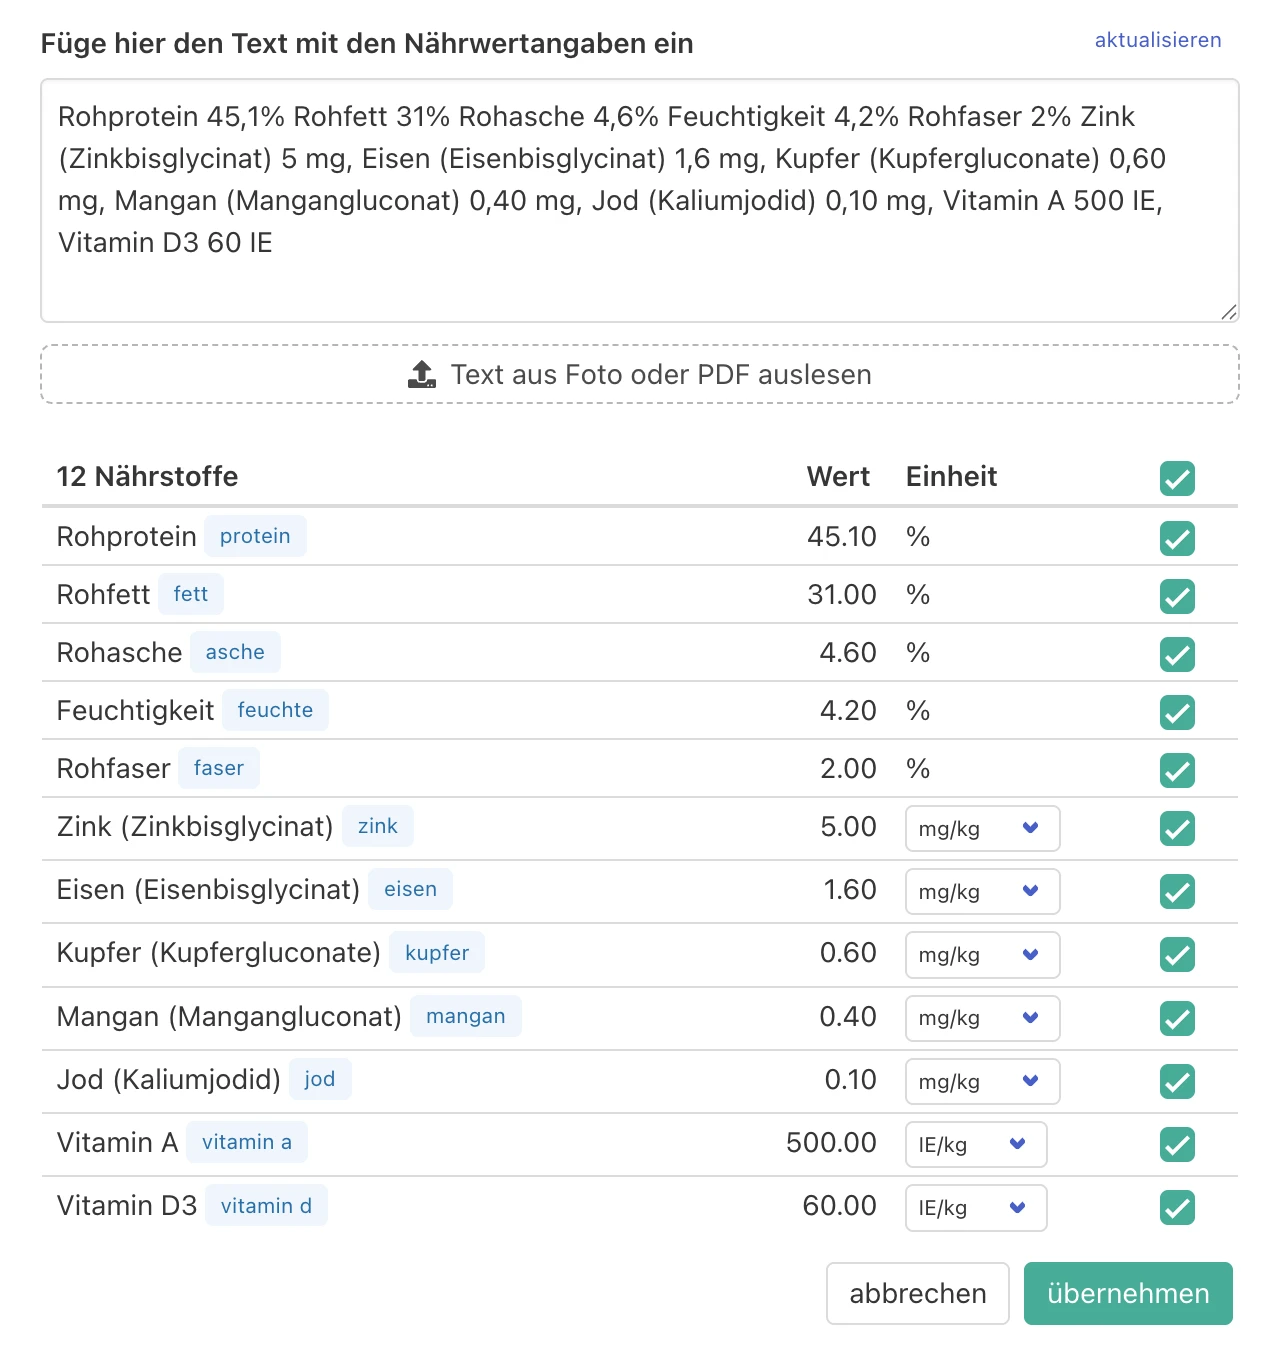Uncheck the Vitamin D3 row checkbox
Screen dimensions: 1280x1365
pyautogui.click(x=1177, y=1207)
